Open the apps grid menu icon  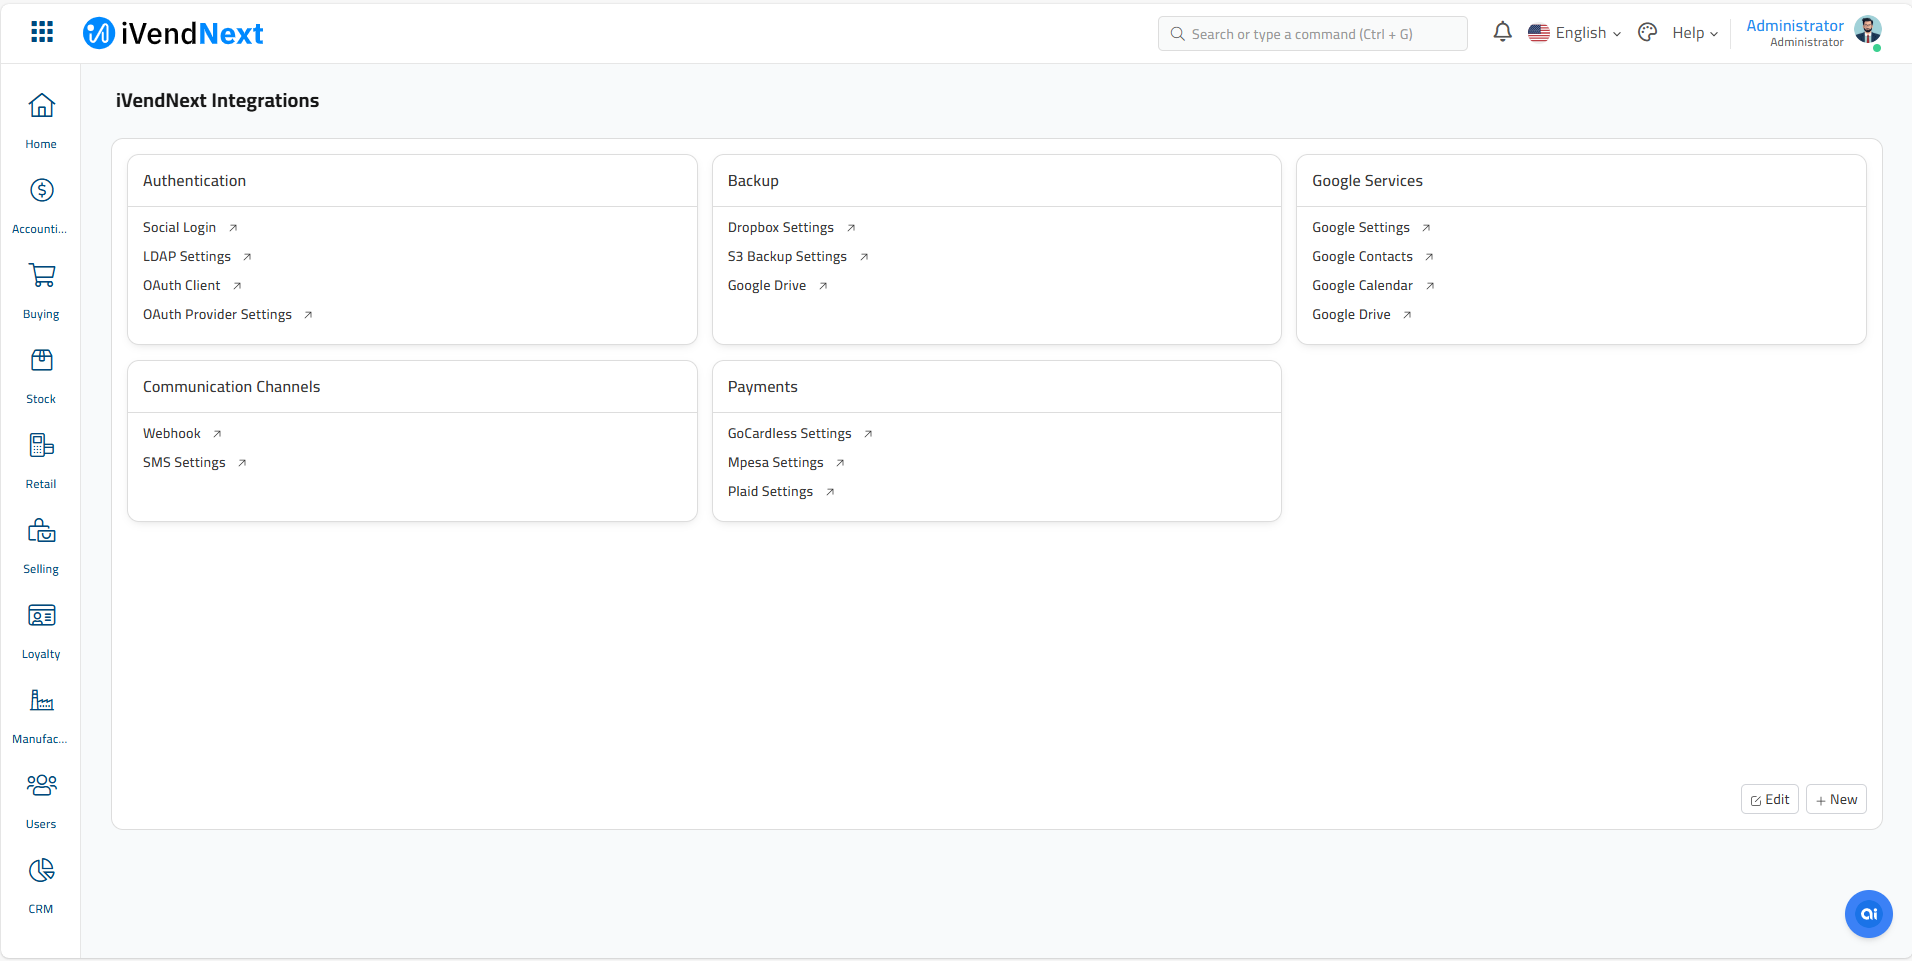click(x=42, y=32)
